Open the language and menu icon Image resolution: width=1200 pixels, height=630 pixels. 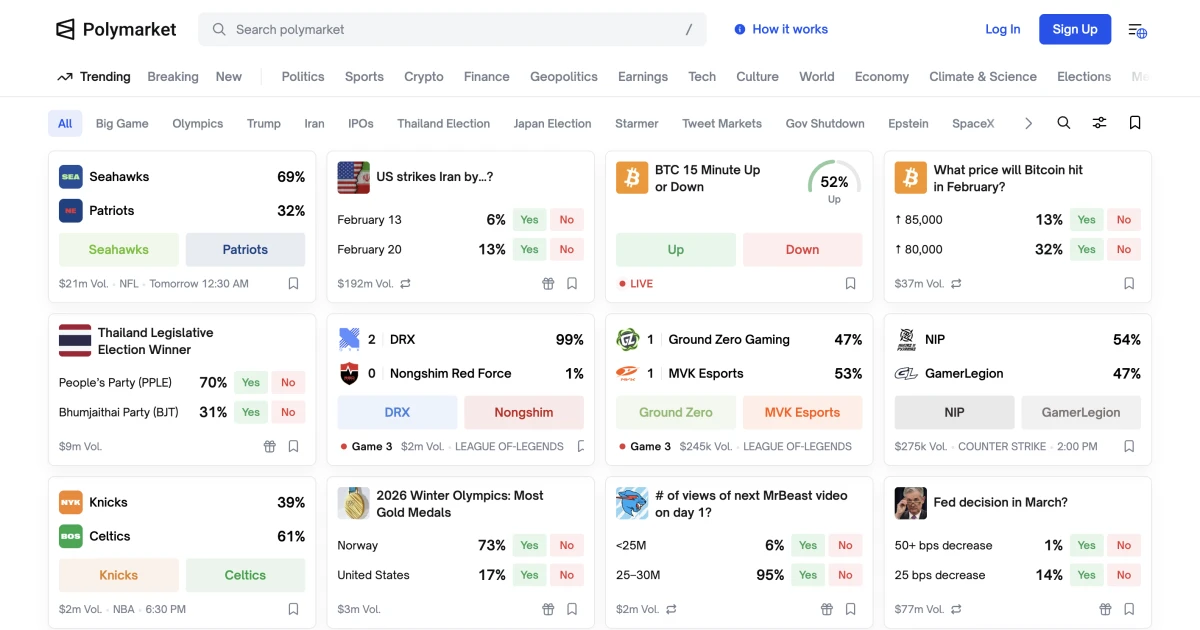[x=1137, y=30]
